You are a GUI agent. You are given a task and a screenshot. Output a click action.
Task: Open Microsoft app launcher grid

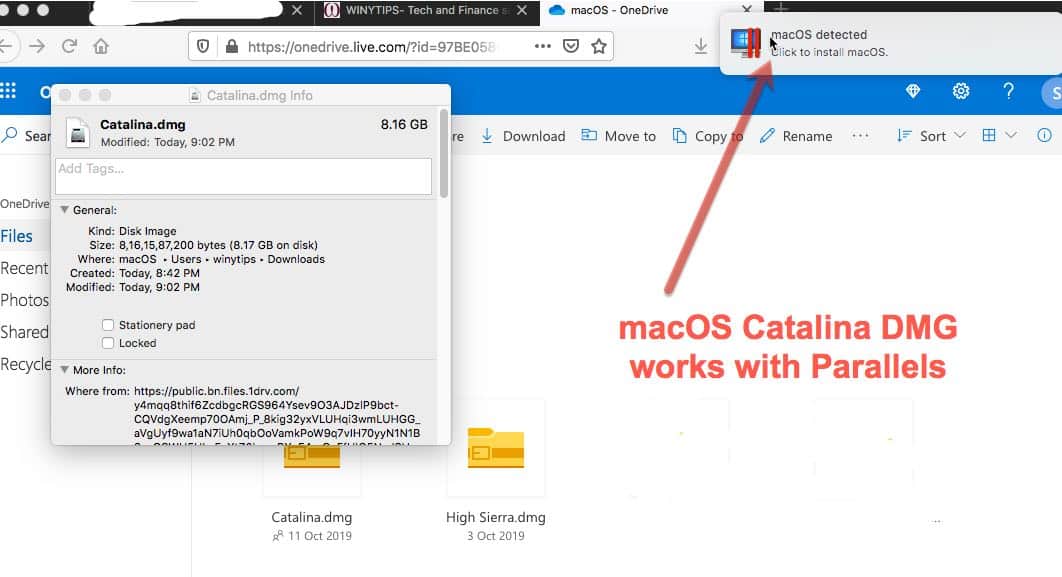pyautogui.click(x=8, y=91)
